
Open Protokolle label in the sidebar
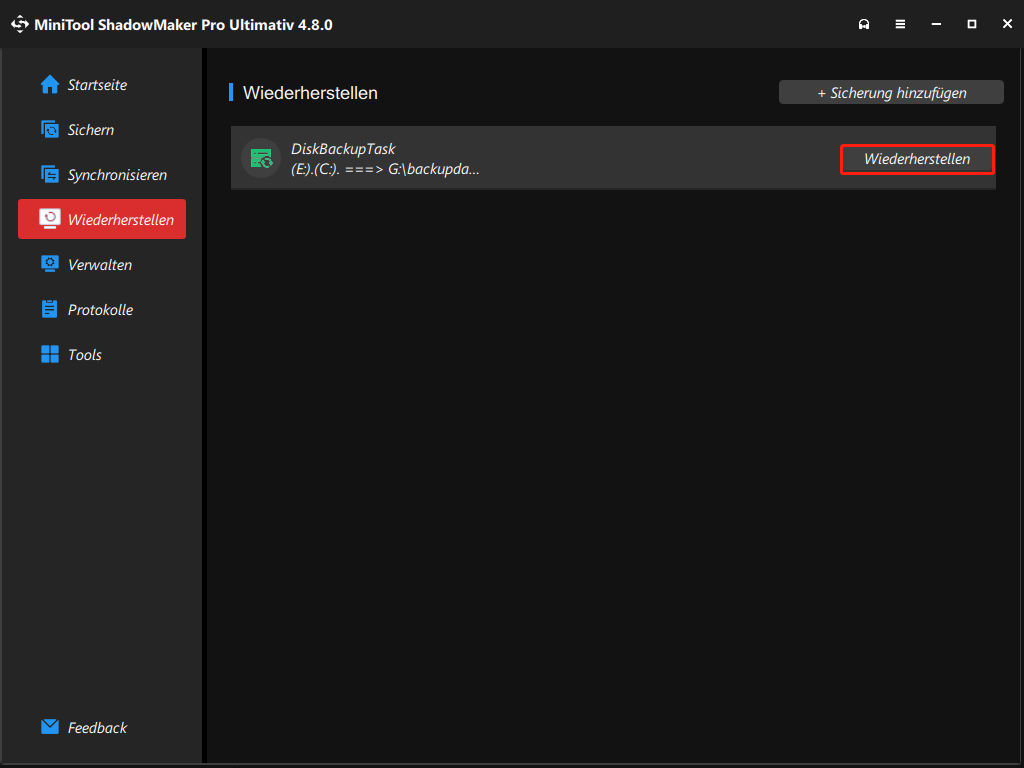click(x=101, y=310)
